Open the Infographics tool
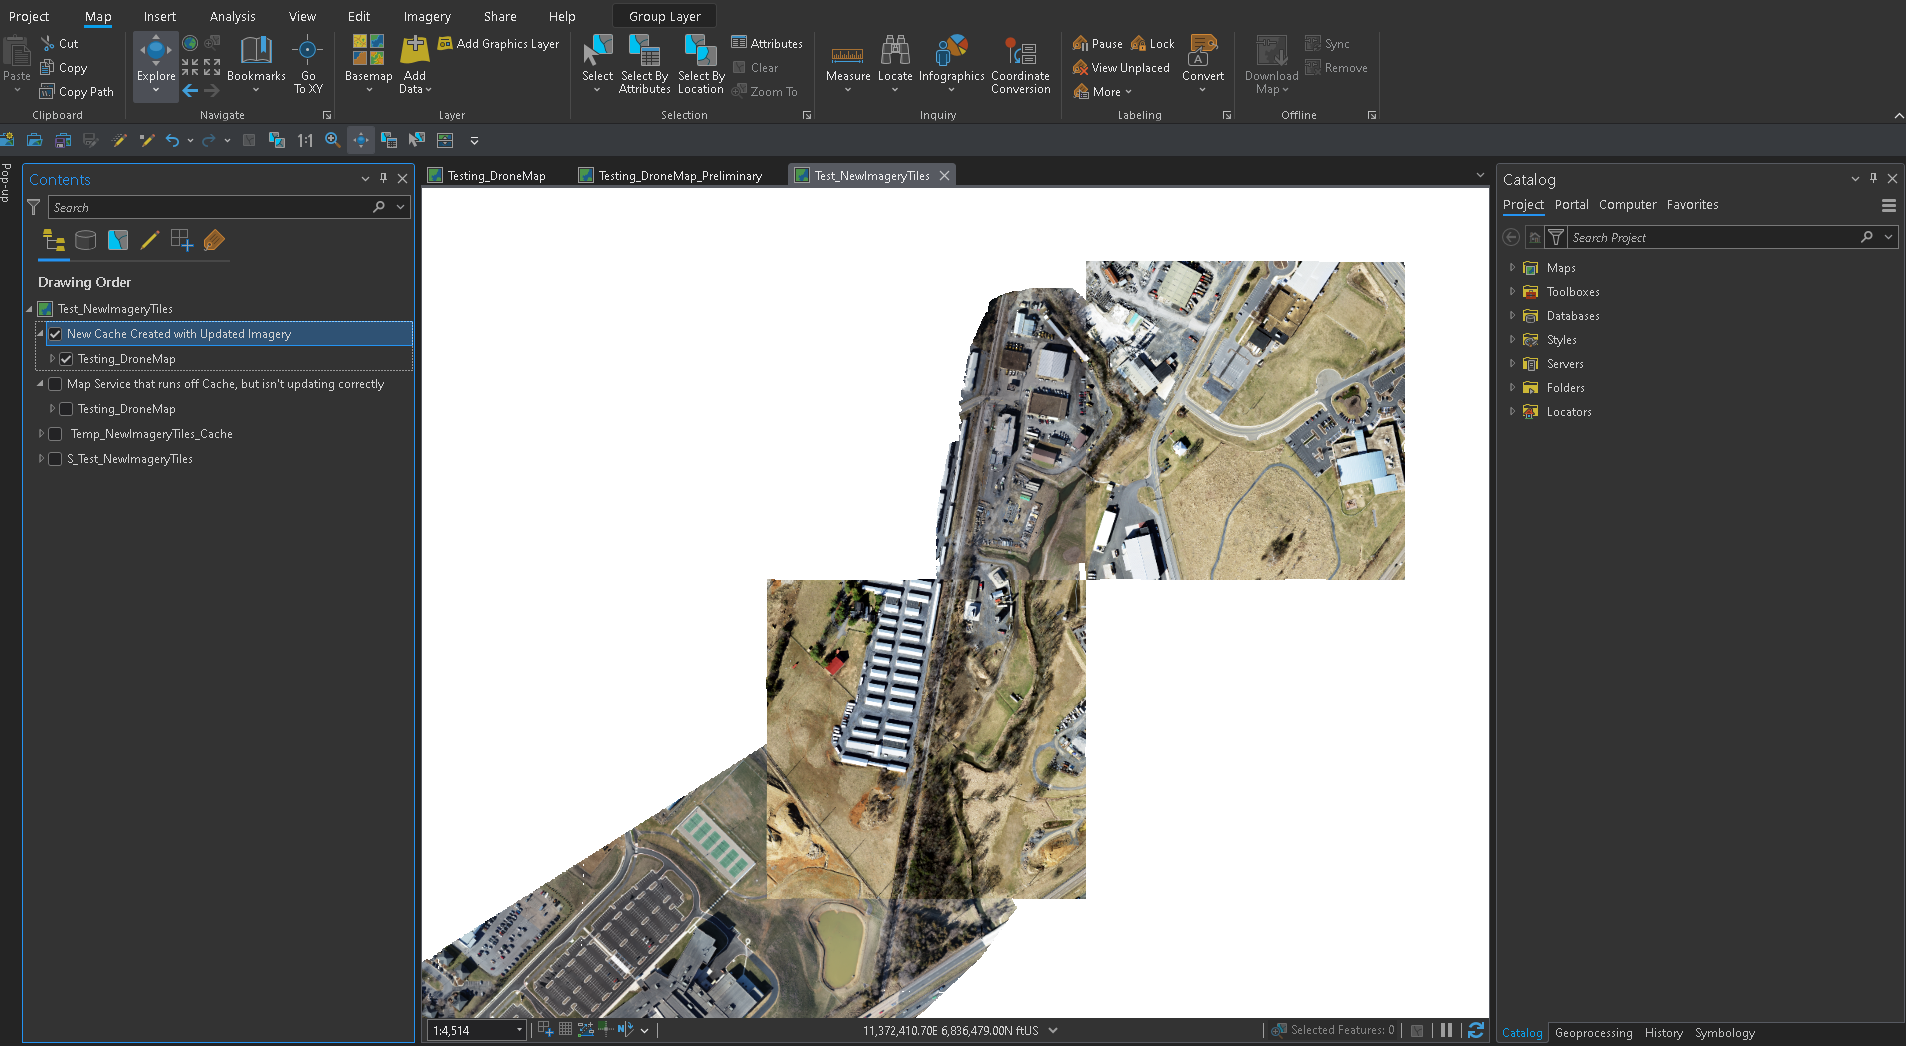 pos(950,60)
